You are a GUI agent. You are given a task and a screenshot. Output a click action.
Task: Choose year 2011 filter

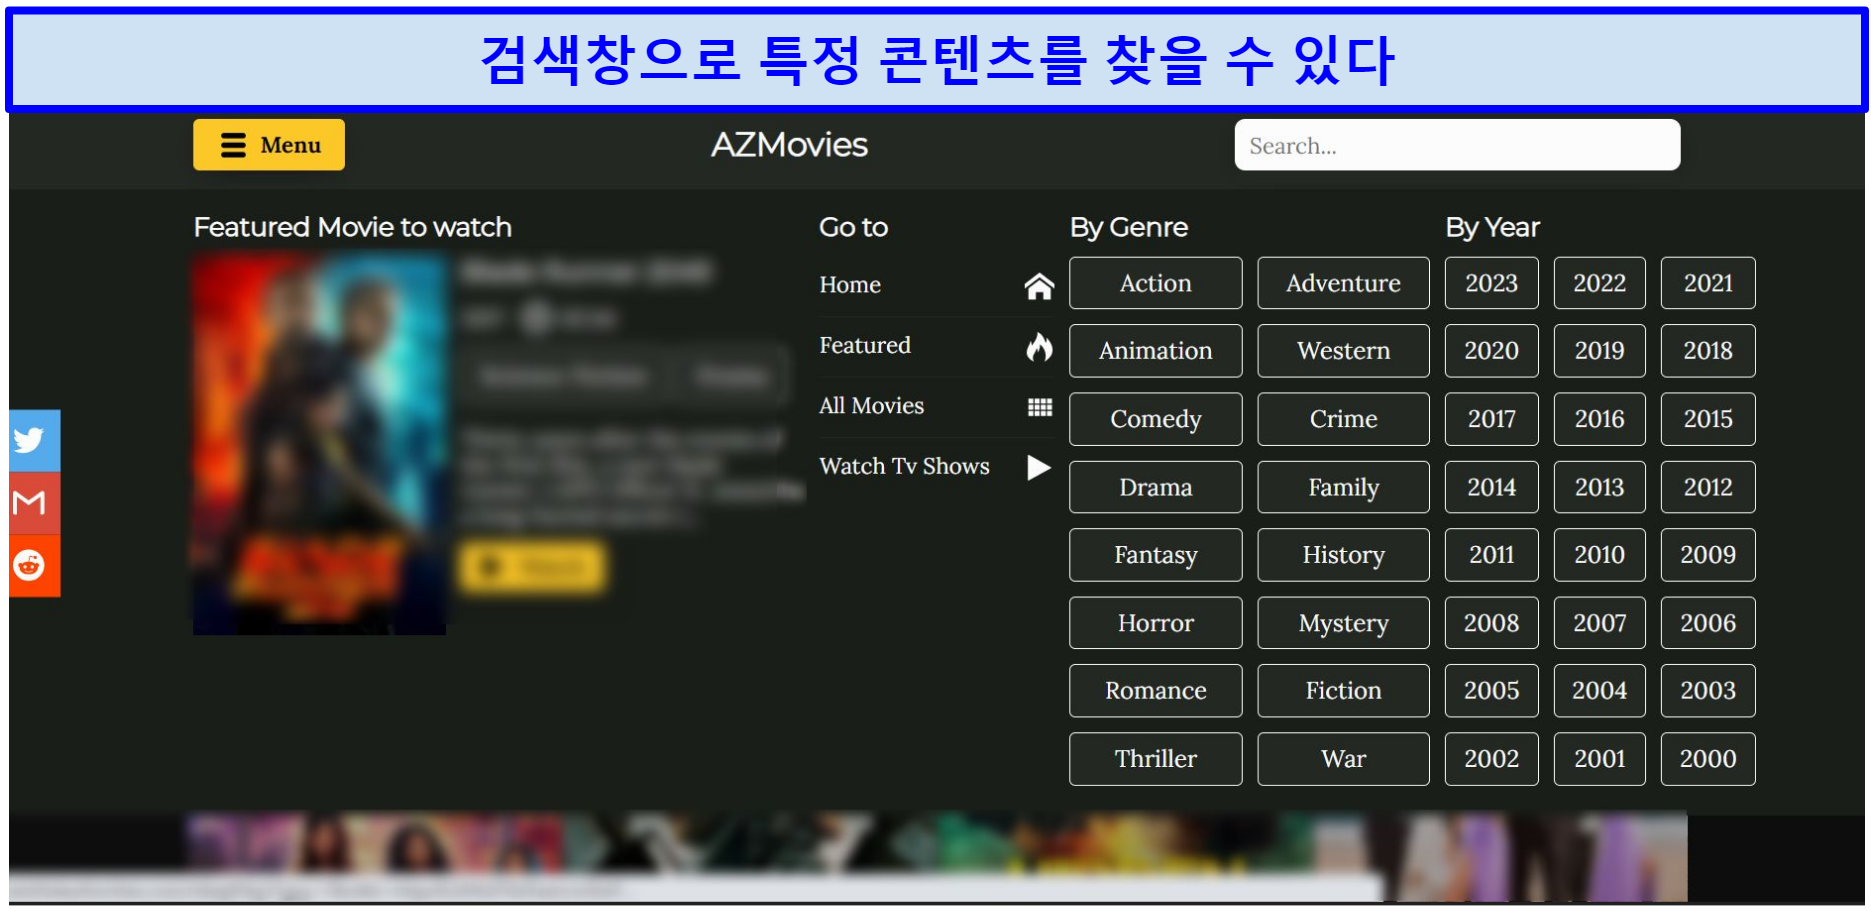(x=1491, y=555)
